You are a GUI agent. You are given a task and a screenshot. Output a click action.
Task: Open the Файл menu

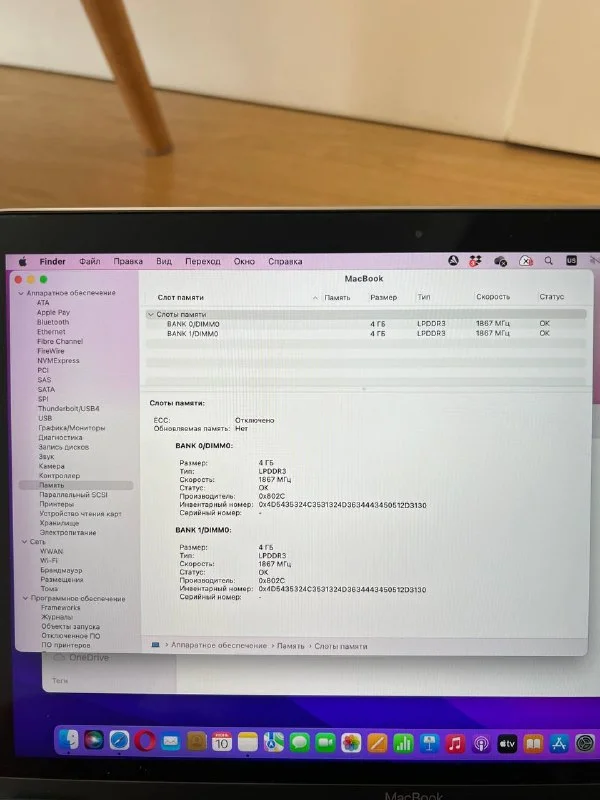coord(90,261)
